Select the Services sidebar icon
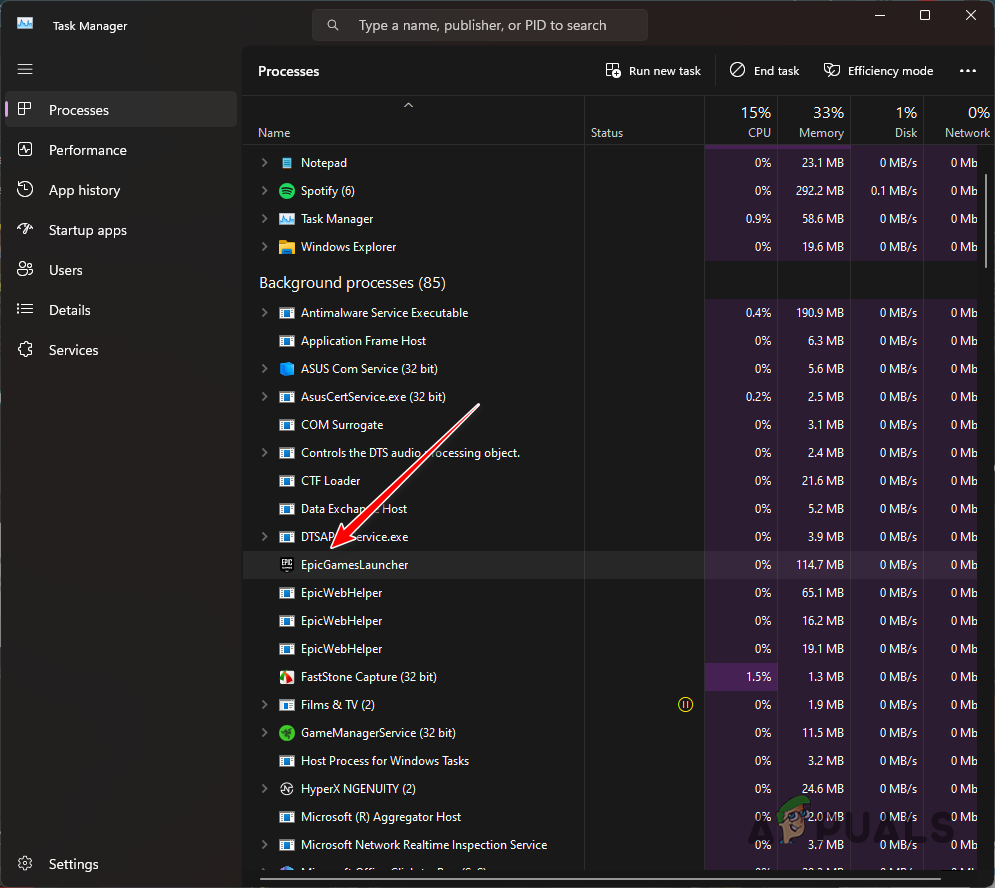The width and height of the screenshot is (995, 888). coord(26,349)
